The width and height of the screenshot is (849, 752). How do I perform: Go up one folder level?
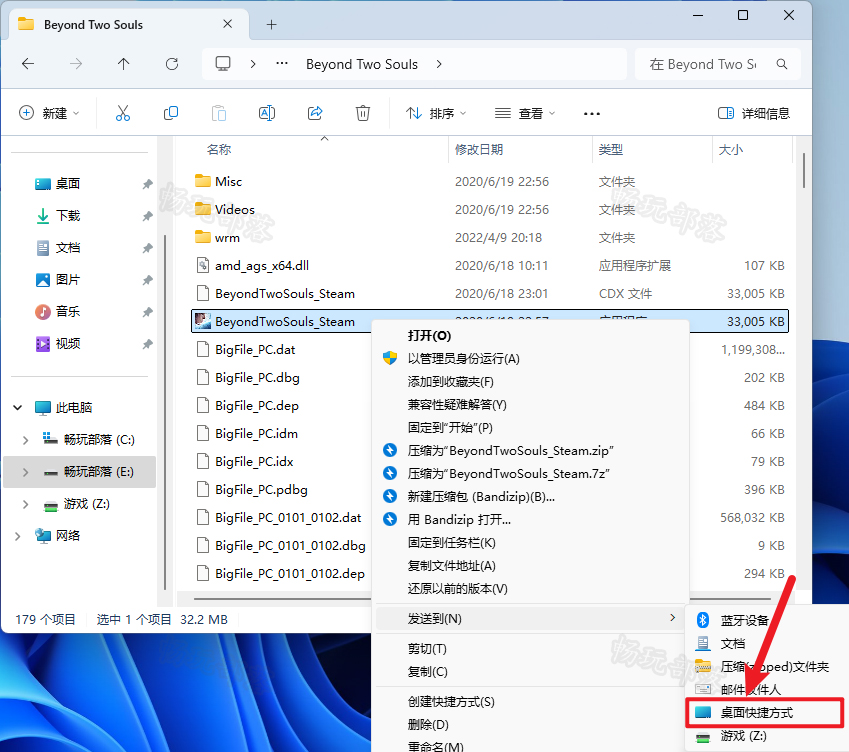123,64
